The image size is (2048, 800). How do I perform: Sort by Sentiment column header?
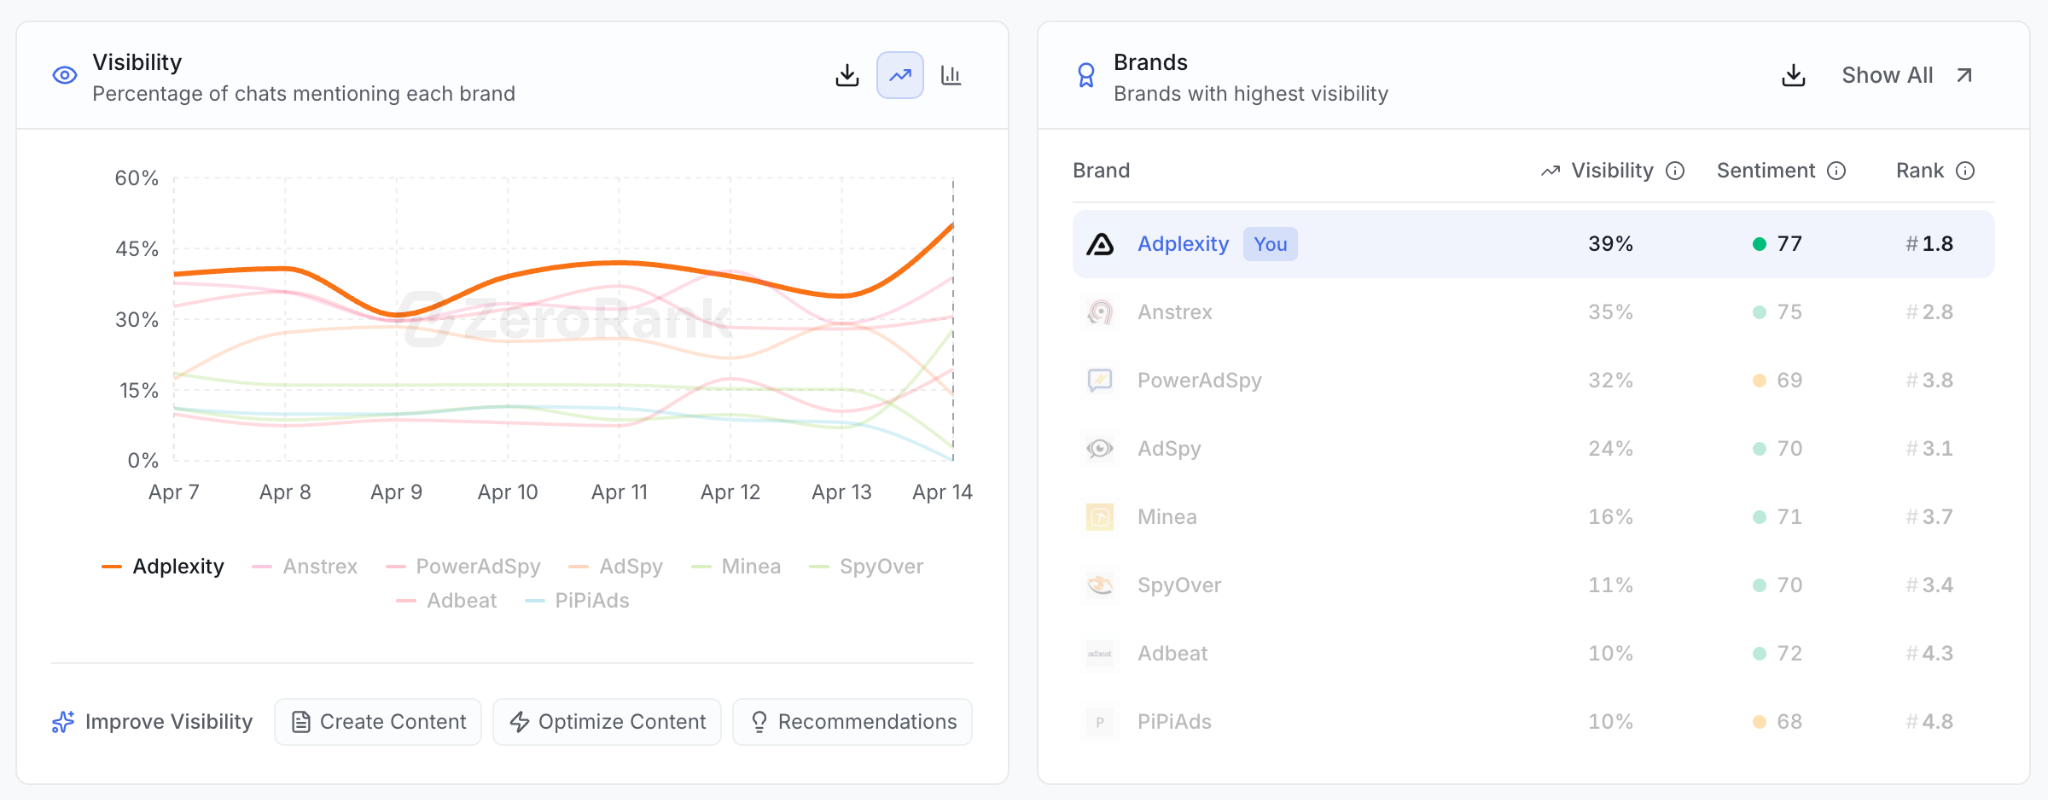[x=1766, y=171]
